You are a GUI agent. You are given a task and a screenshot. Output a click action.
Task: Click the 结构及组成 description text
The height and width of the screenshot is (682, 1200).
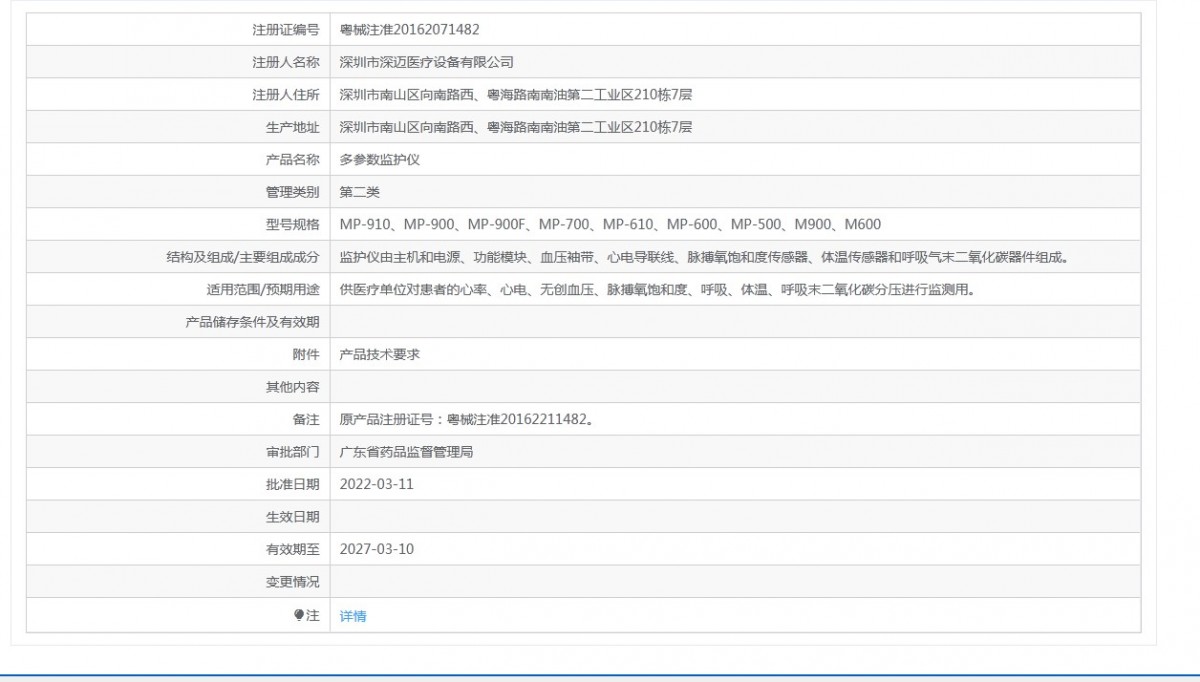pyautogui.click(x=705, y=257)
